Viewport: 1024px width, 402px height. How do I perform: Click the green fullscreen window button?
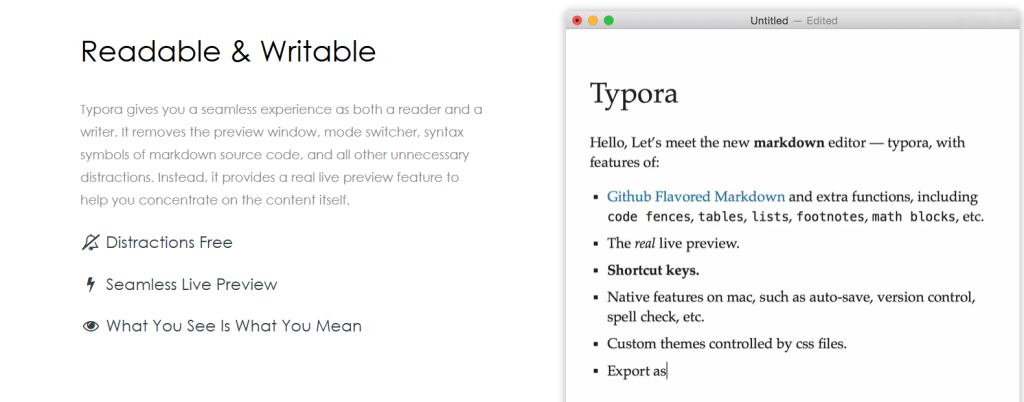[x=609, y=20]
